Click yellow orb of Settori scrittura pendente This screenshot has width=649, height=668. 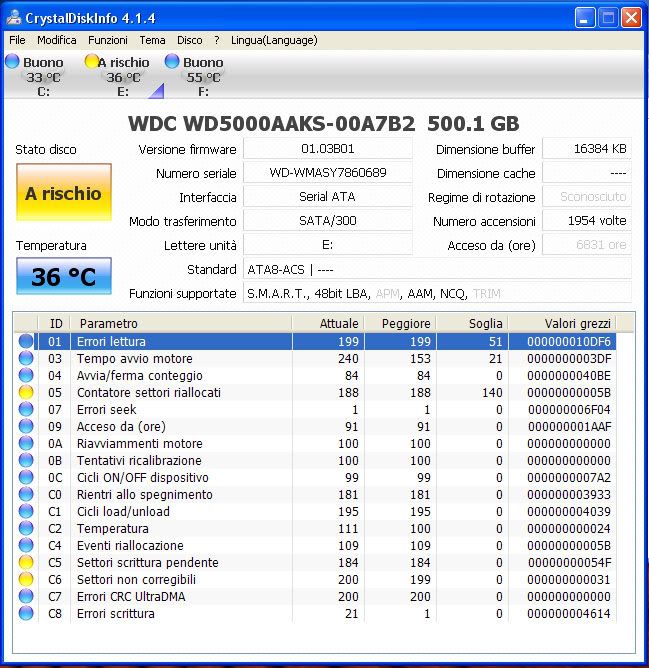(26, 562)
